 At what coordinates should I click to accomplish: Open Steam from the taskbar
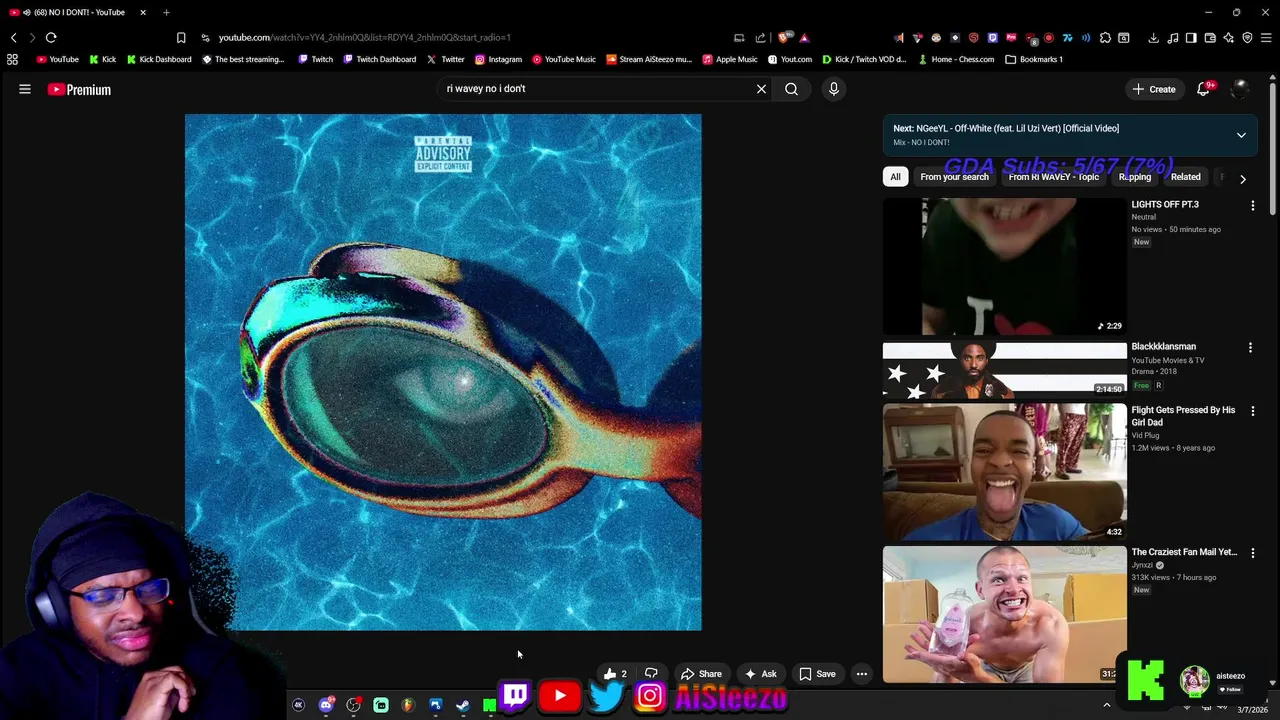pos(462,705)
